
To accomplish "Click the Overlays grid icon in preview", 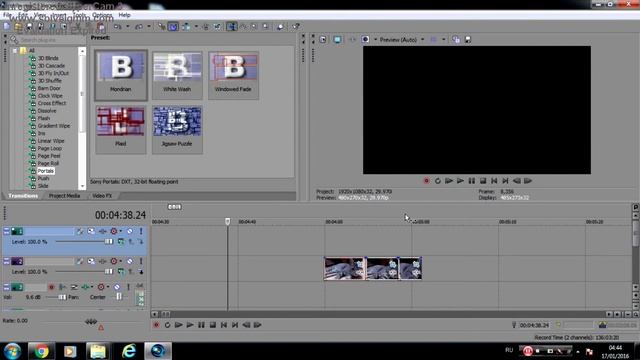I will (x=433, y=40).
